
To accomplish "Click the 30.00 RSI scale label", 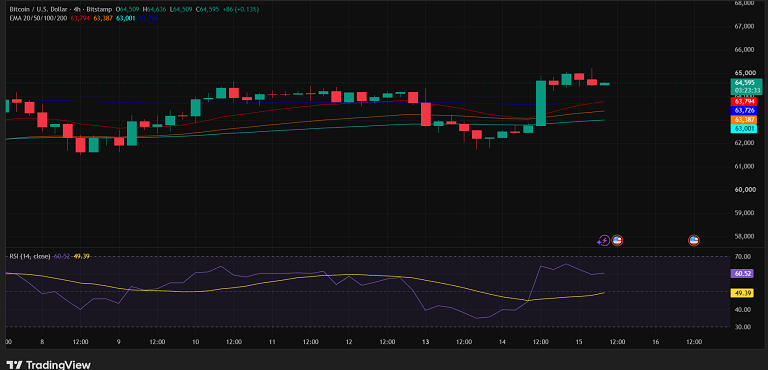I will [x=743, y=326].
